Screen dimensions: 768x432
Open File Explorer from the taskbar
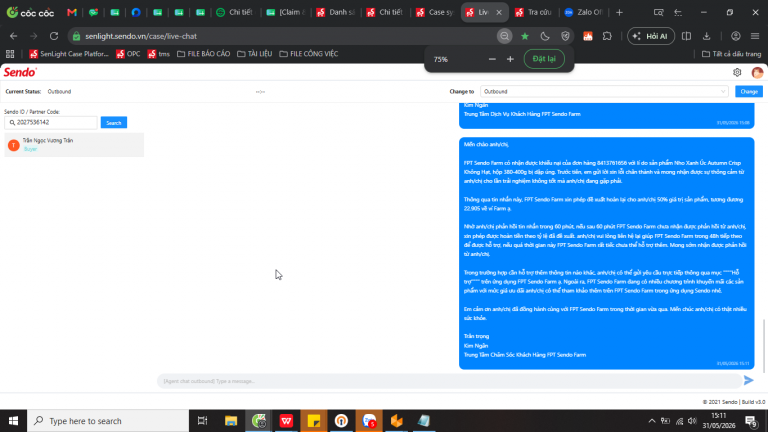(x=231, y=421)
